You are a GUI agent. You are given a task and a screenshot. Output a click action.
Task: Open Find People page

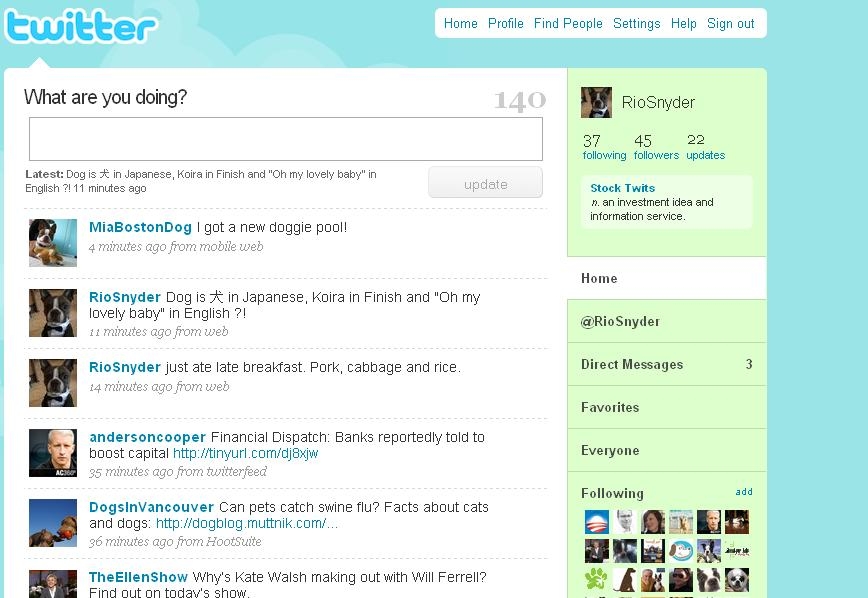pos(568,24)
